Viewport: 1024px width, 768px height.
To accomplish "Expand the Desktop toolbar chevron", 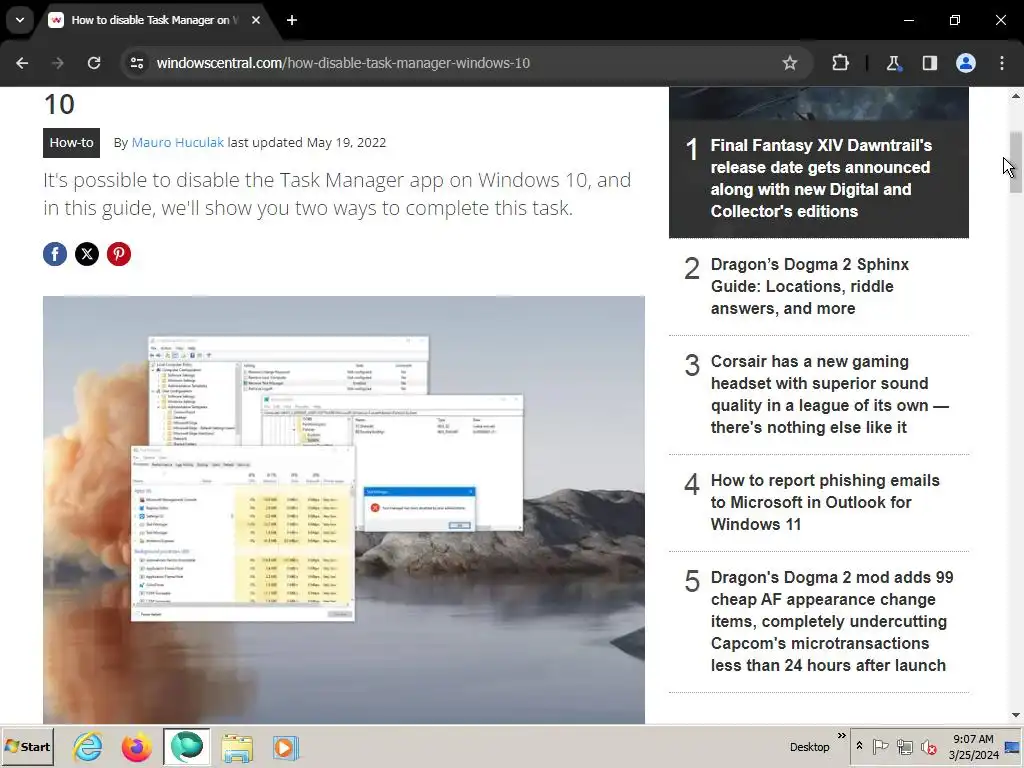I will 842,735.
